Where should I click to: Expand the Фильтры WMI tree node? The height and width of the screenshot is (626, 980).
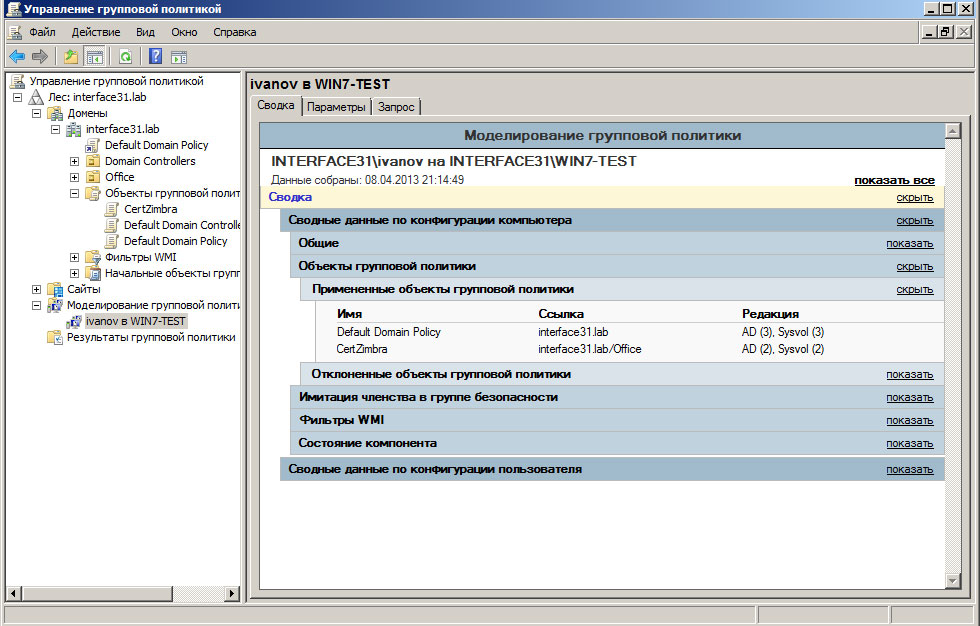pos(74,257)
